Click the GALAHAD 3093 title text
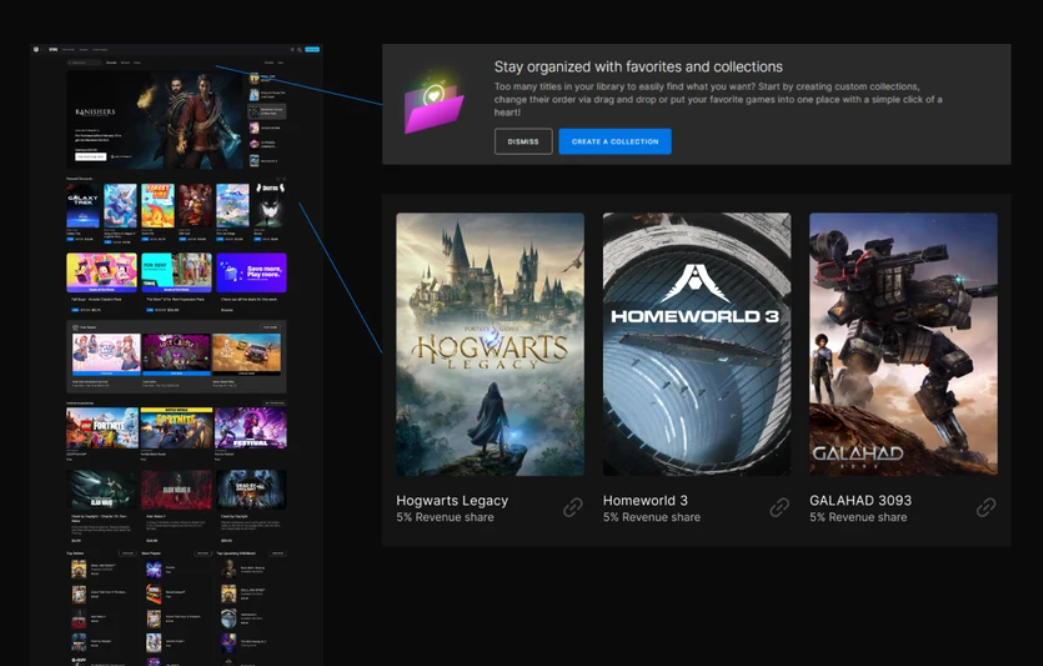This screenshot has height=666, width=1043. [860, 500]
